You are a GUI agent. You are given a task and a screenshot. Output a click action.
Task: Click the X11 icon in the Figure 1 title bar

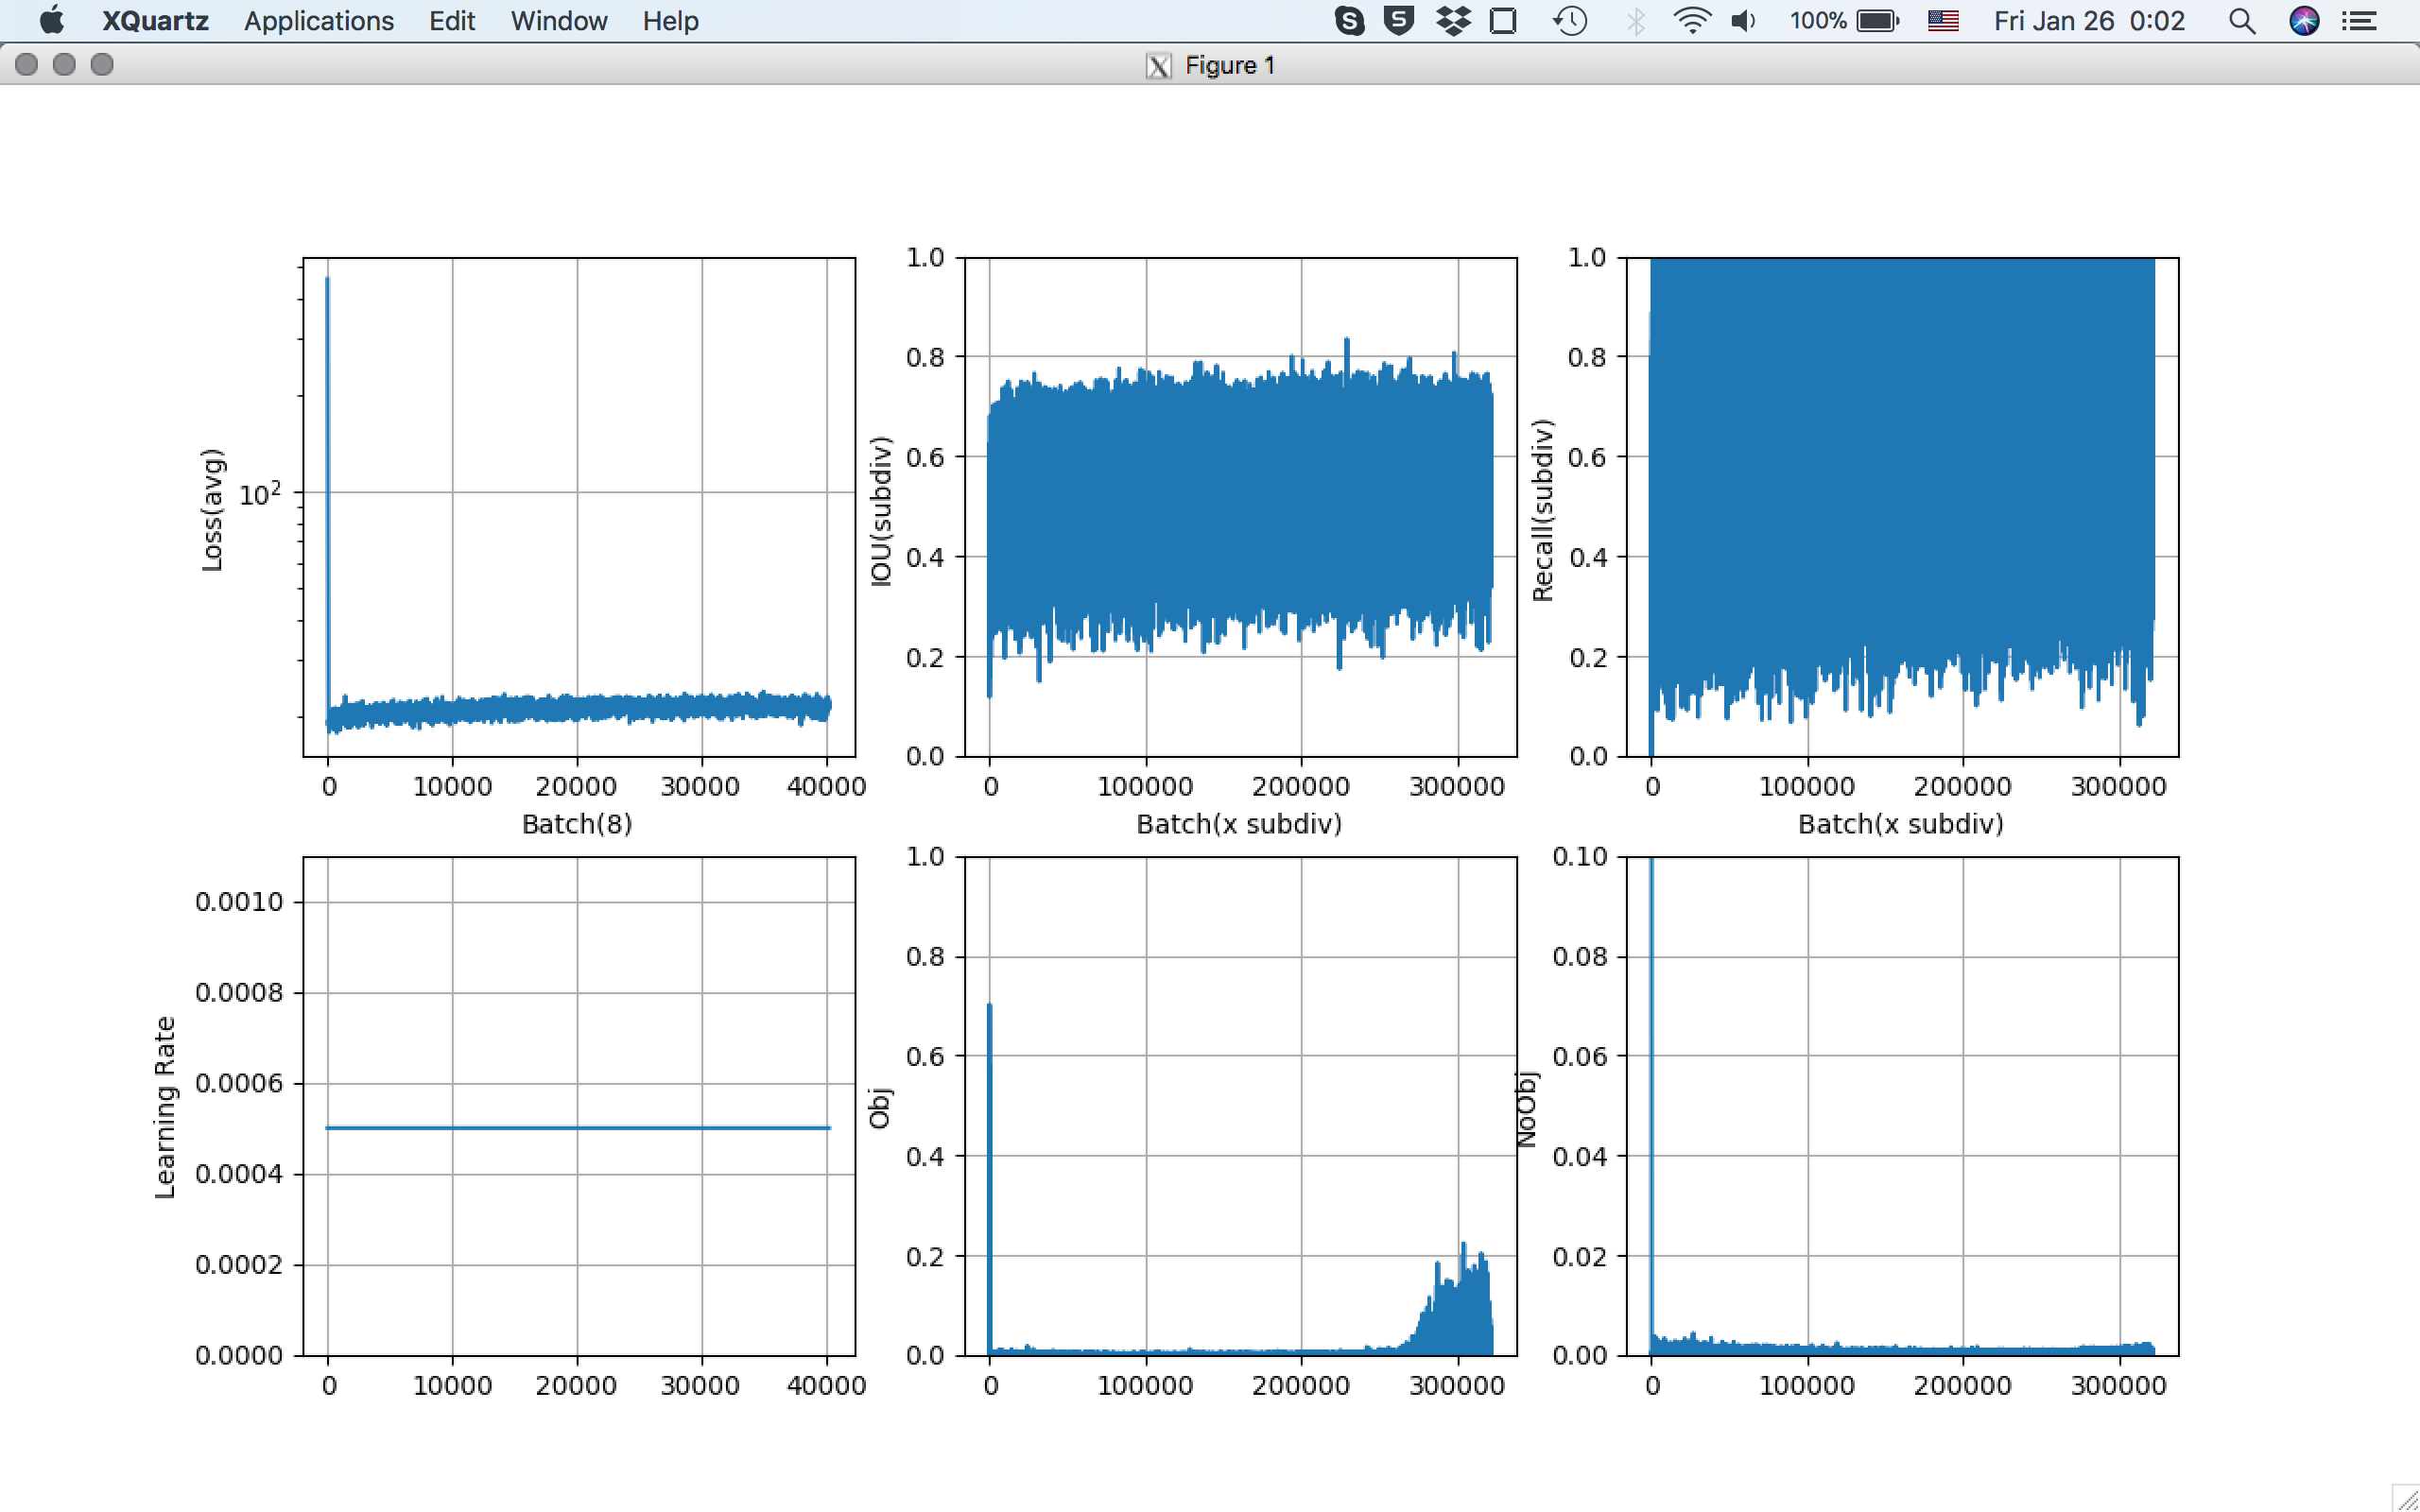pyautogui.click(x=1158, y=66)
